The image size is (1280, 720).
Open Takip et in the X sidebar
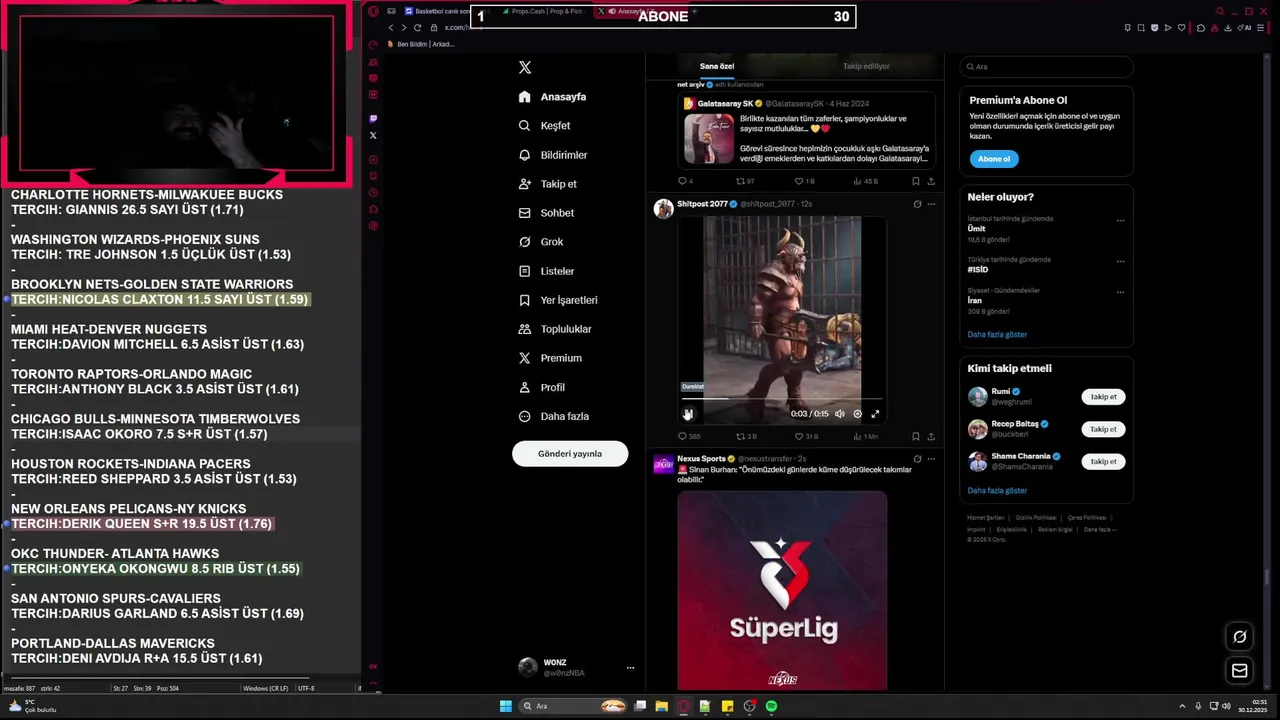[547, 184]
